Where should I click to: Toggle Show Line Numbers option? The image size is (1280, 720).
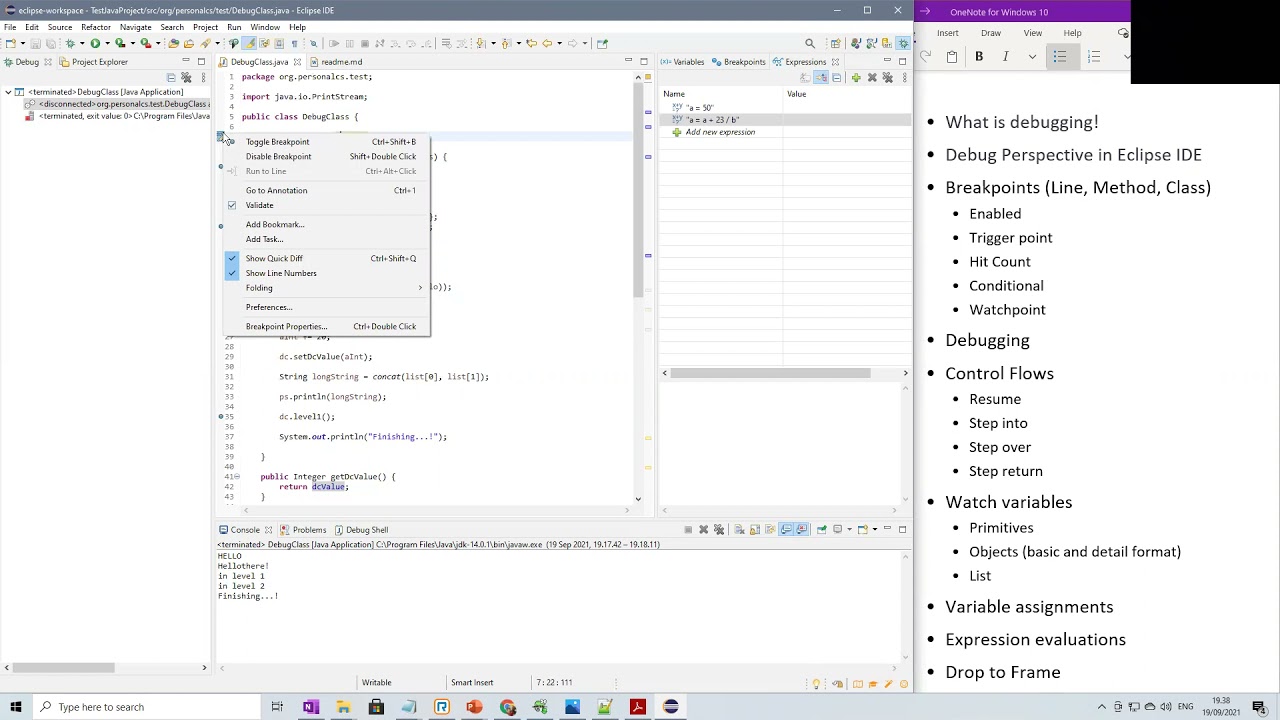[232, 273]
